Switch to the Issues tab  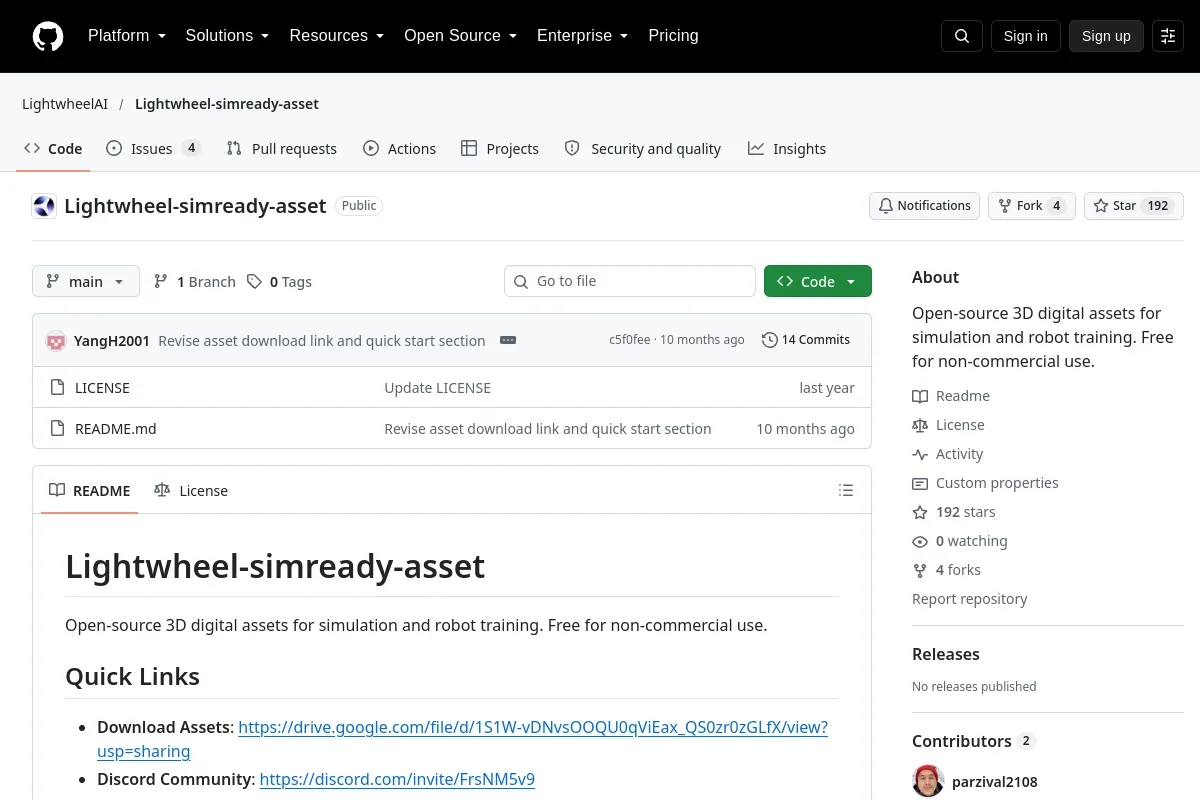point(153,149)
